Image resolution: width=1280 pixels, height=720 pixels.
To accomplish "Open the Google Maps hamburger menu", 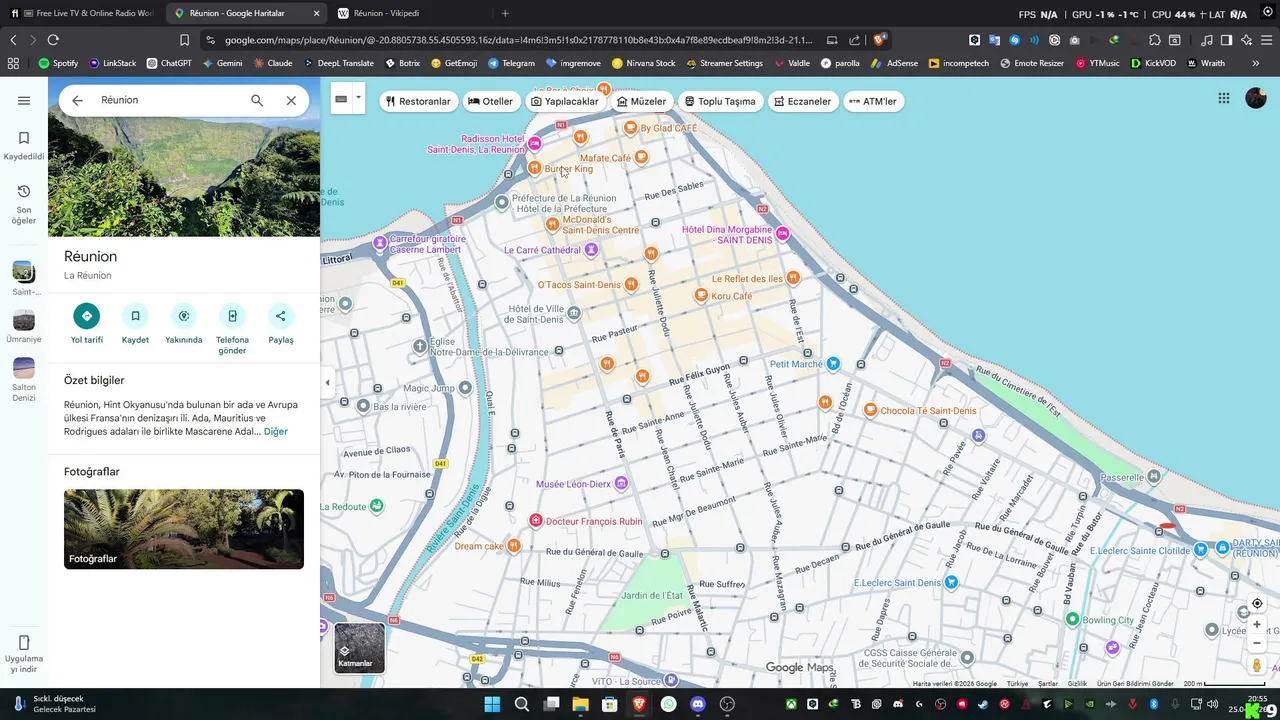I will click(24, 100).
